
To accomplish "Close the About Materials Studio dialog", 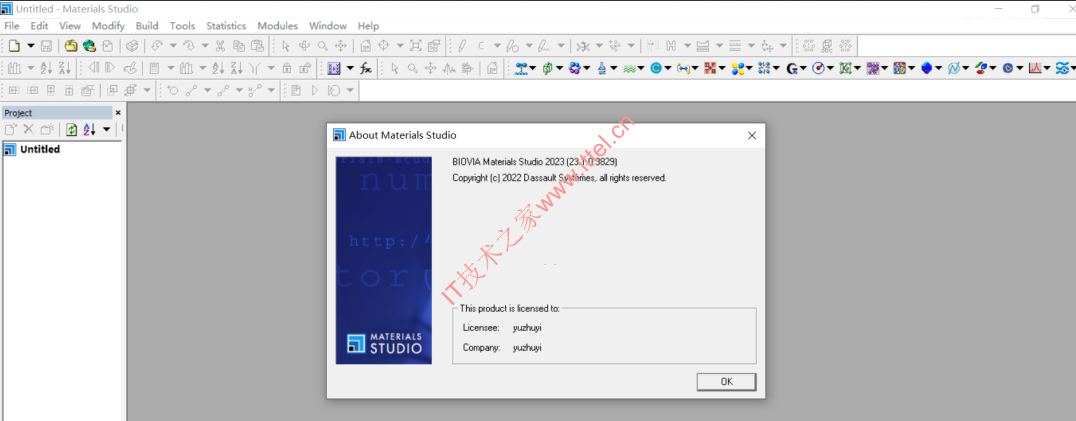I will pyautogui.click(x=751, y=135).
